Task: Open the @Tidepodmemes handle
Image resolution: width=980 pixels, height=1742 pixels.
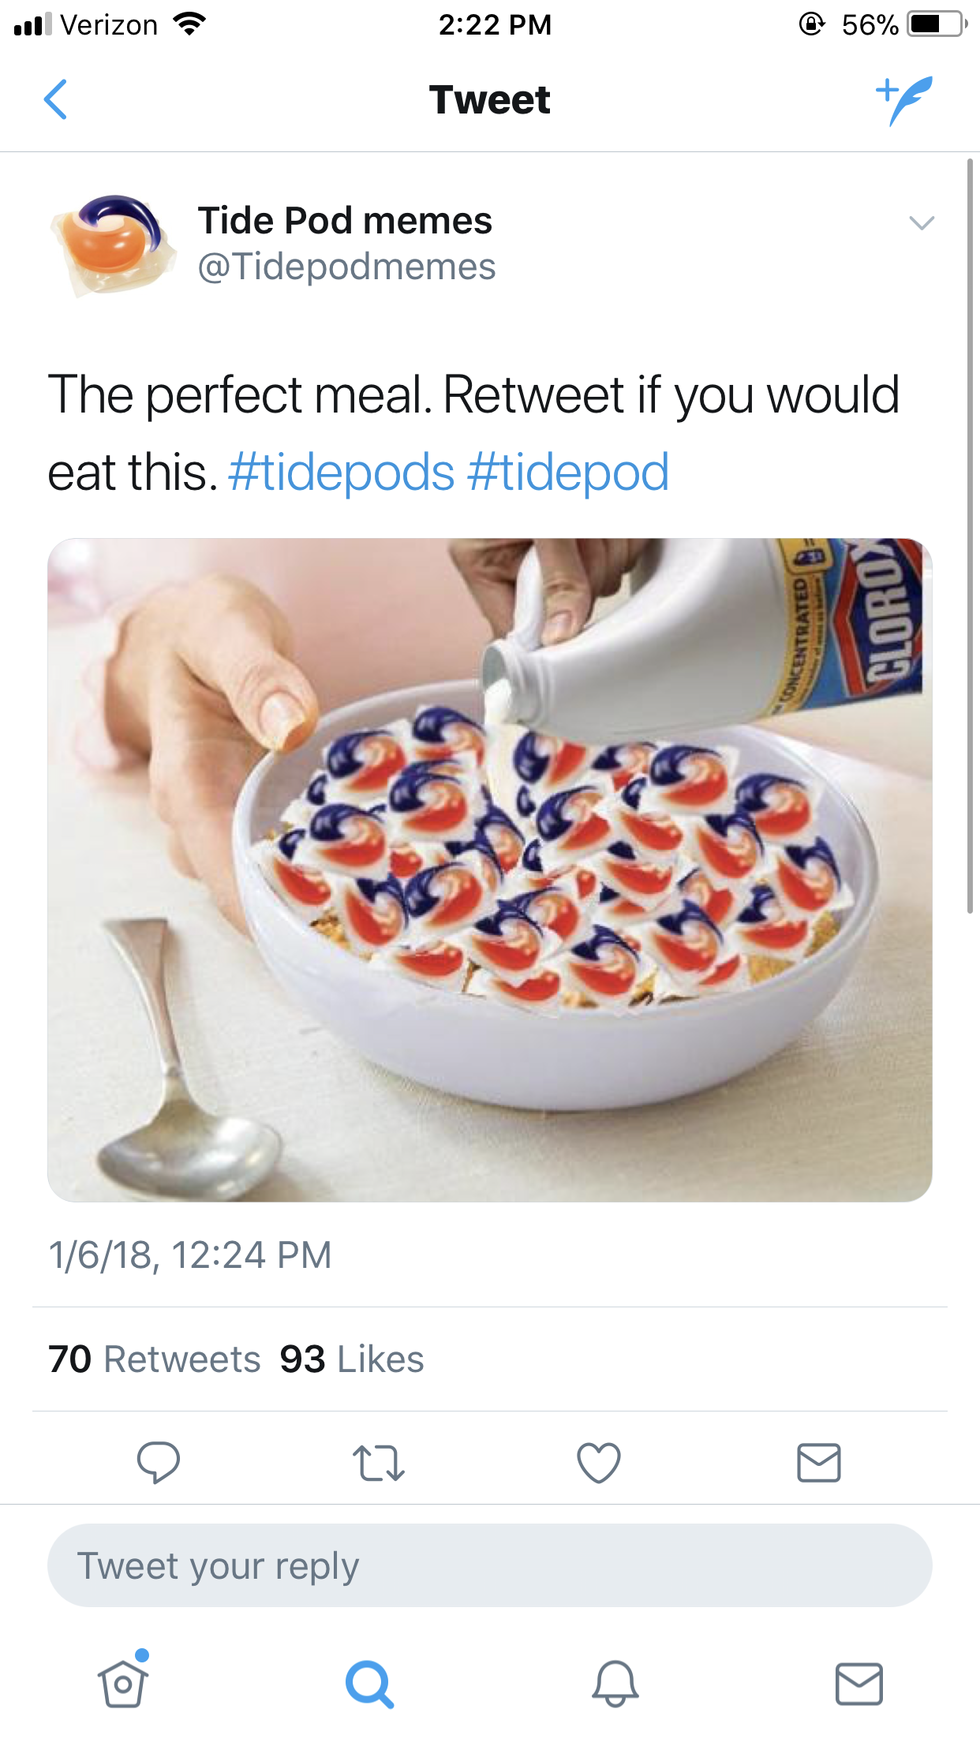Action: [x=346, y=267]
